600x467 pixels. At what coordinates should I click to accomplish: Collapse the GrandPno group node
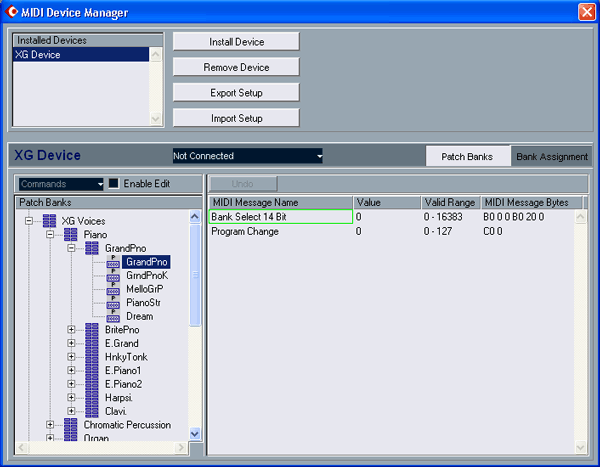(x=71, y=248)
